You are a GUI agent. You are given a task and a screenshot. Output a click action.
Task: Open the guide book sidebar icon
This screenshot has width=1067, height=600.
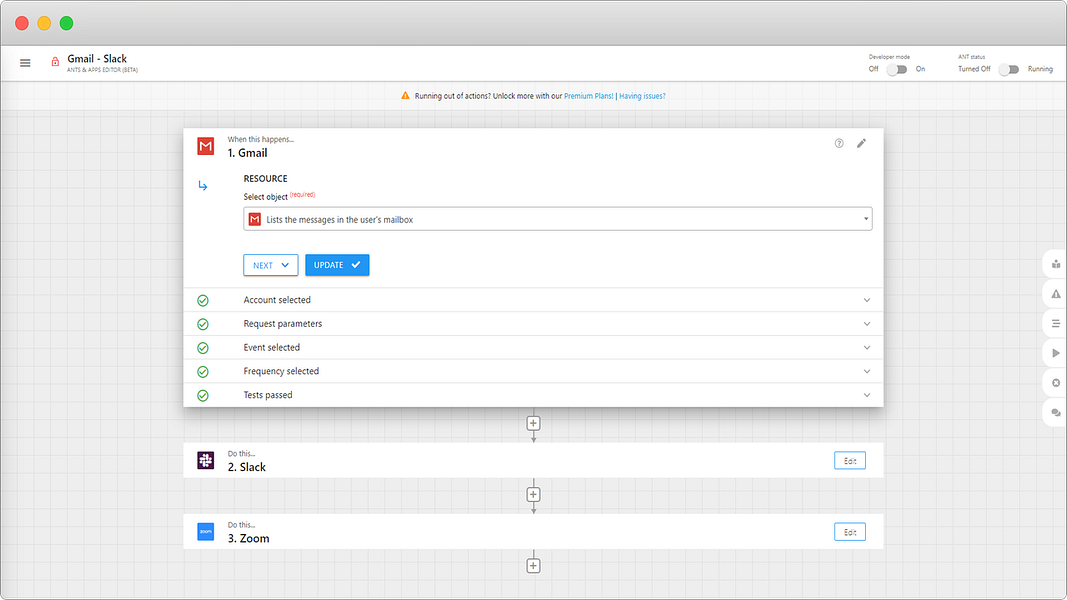pyautogui.click(x=1056, y=264)
